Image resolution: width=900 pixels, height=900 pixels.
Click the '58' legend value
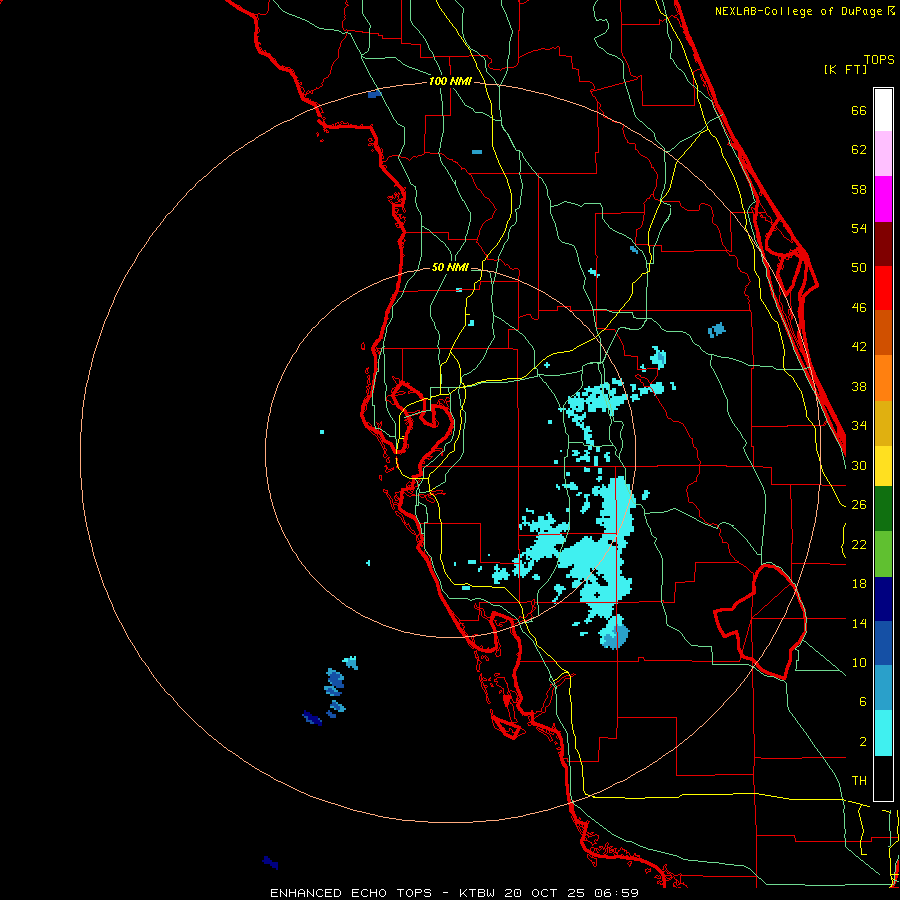[859, 189]
